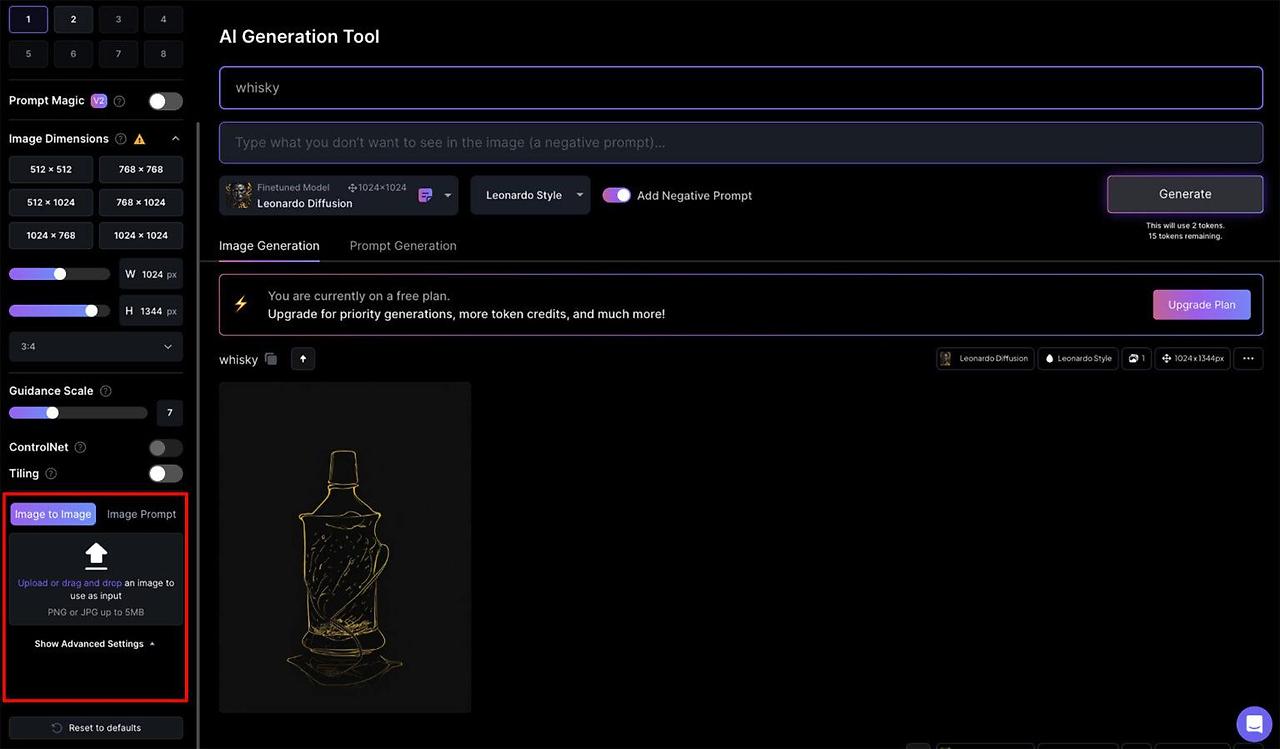Image resolution: width=1280 pixels, height=749 pixels.
Task: Collapse the Image Dimensions section chevron
Action: coord(175,139)
